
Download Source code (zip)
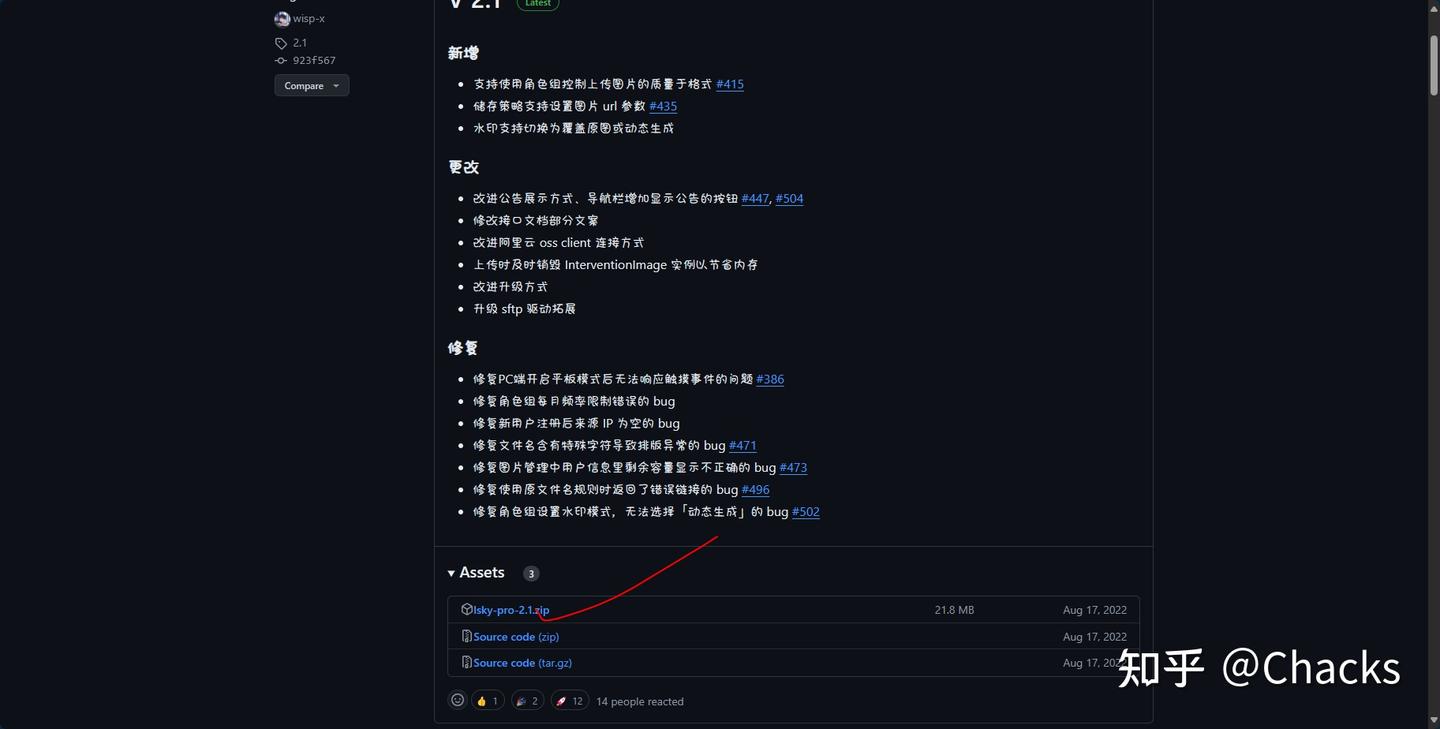516,637
